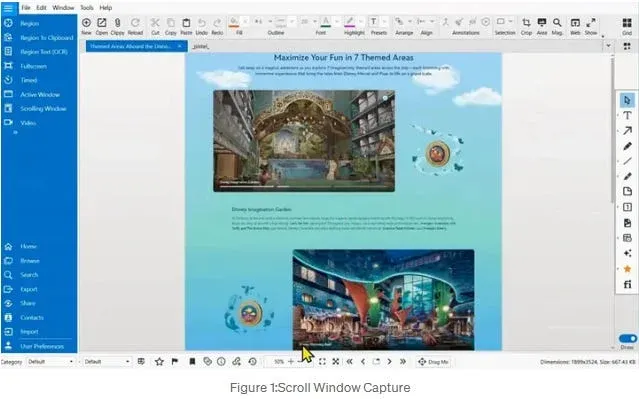Image resolution: width=639 pixels, height=399 pixels.
Task: Open the Window menu
Action: pos(63,8)
